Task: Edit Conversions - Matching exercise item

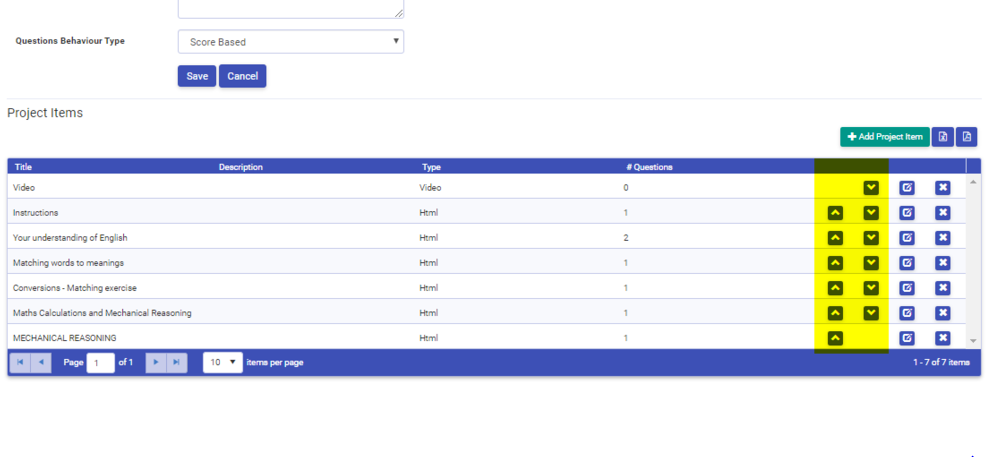Action: click(x=907, y=288)
